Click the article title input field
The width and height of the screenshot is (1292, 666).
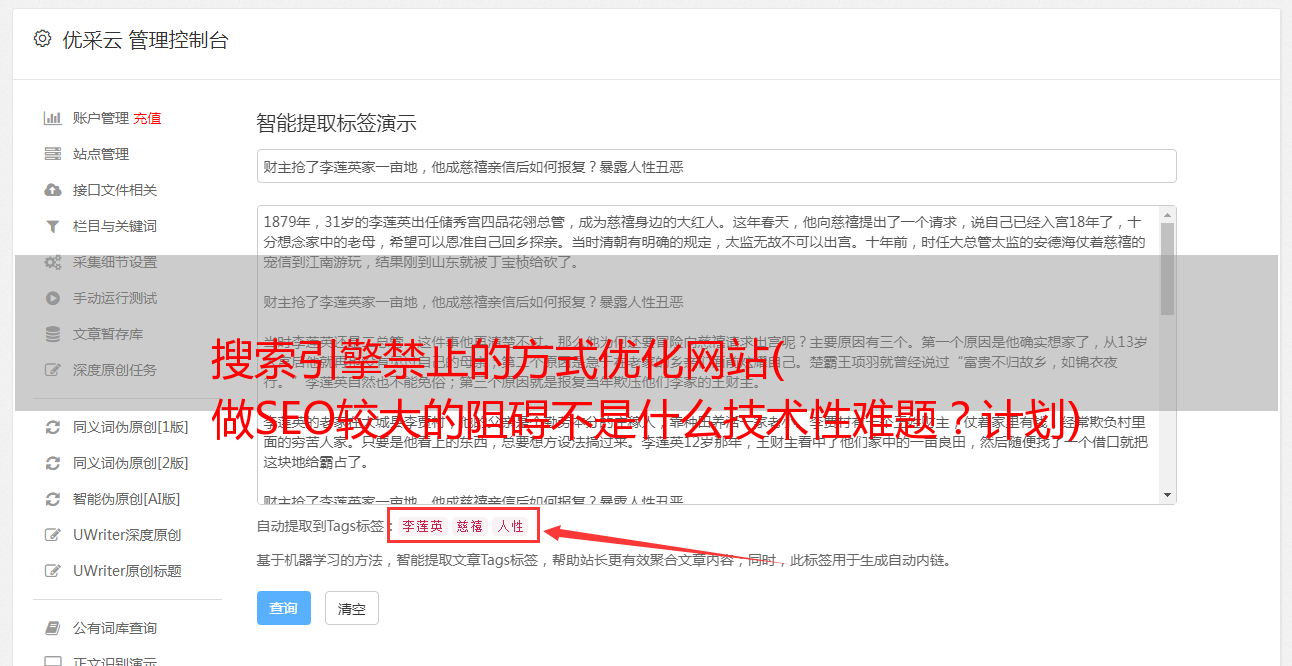(716, 166)
